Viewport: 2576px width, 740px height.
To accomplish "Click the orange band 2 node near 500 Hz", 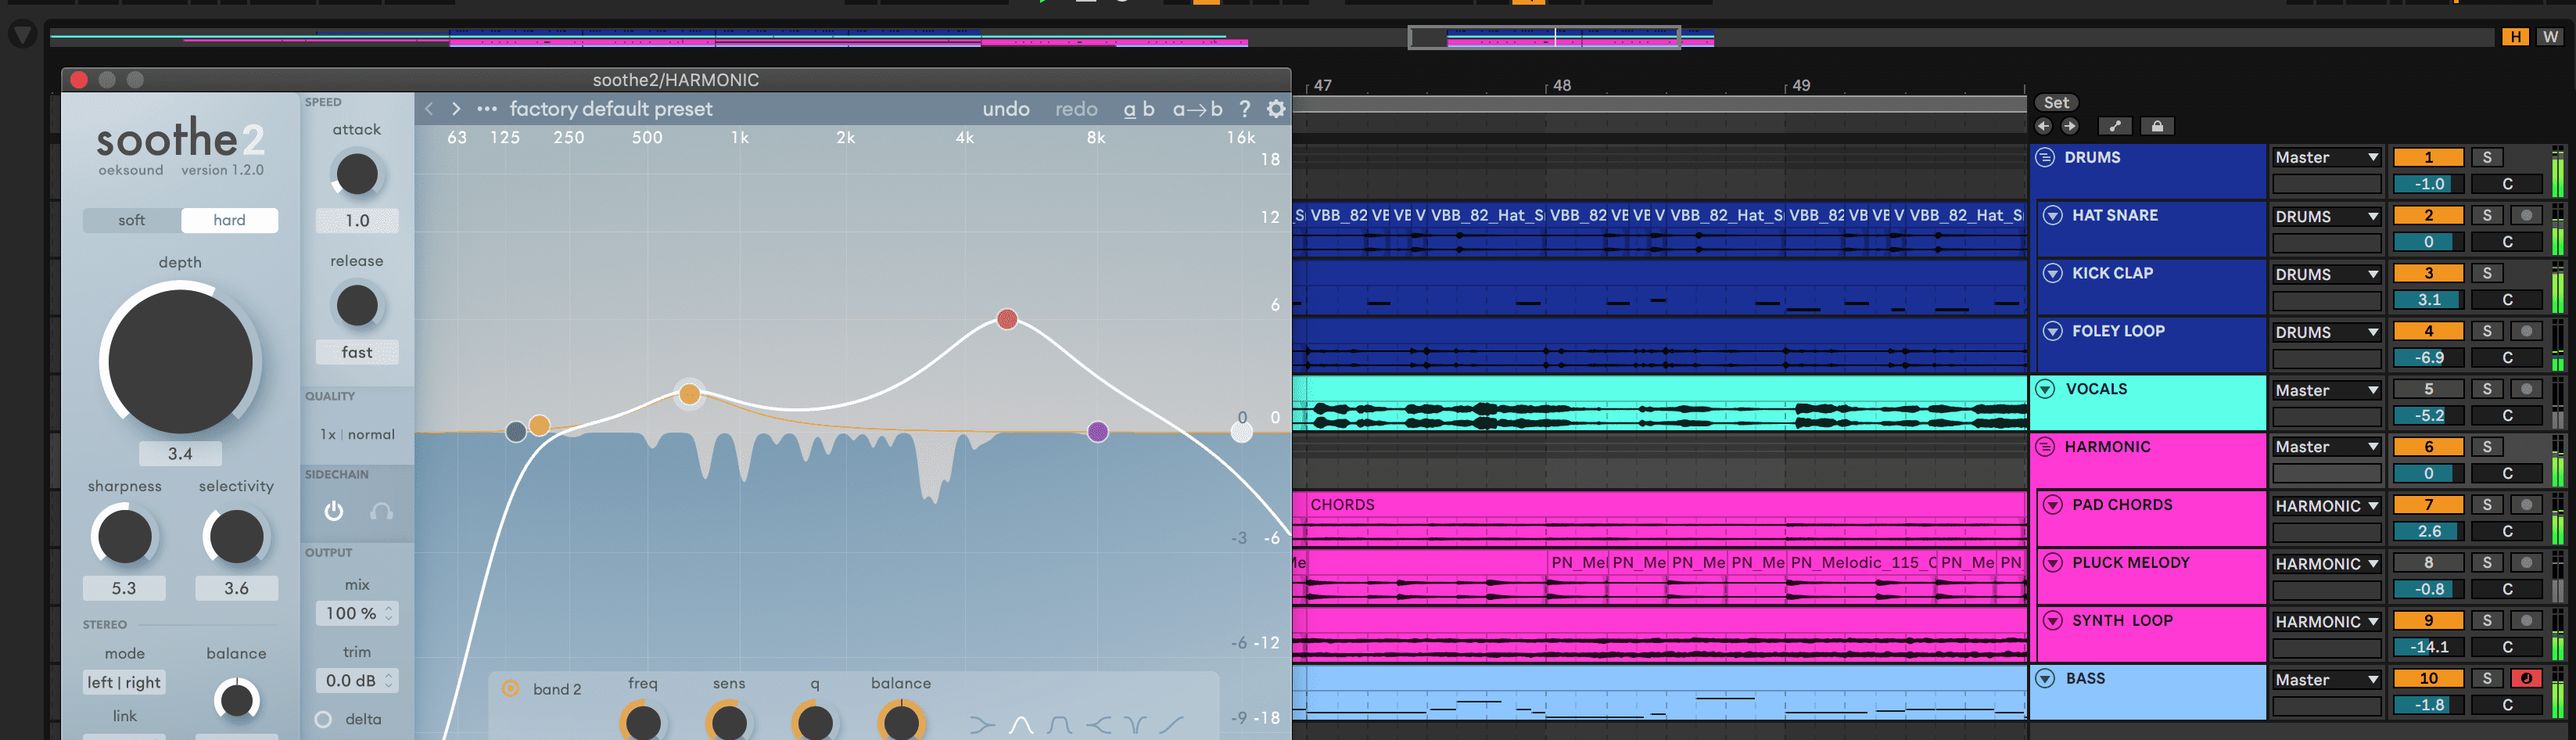I will (689, 394).
